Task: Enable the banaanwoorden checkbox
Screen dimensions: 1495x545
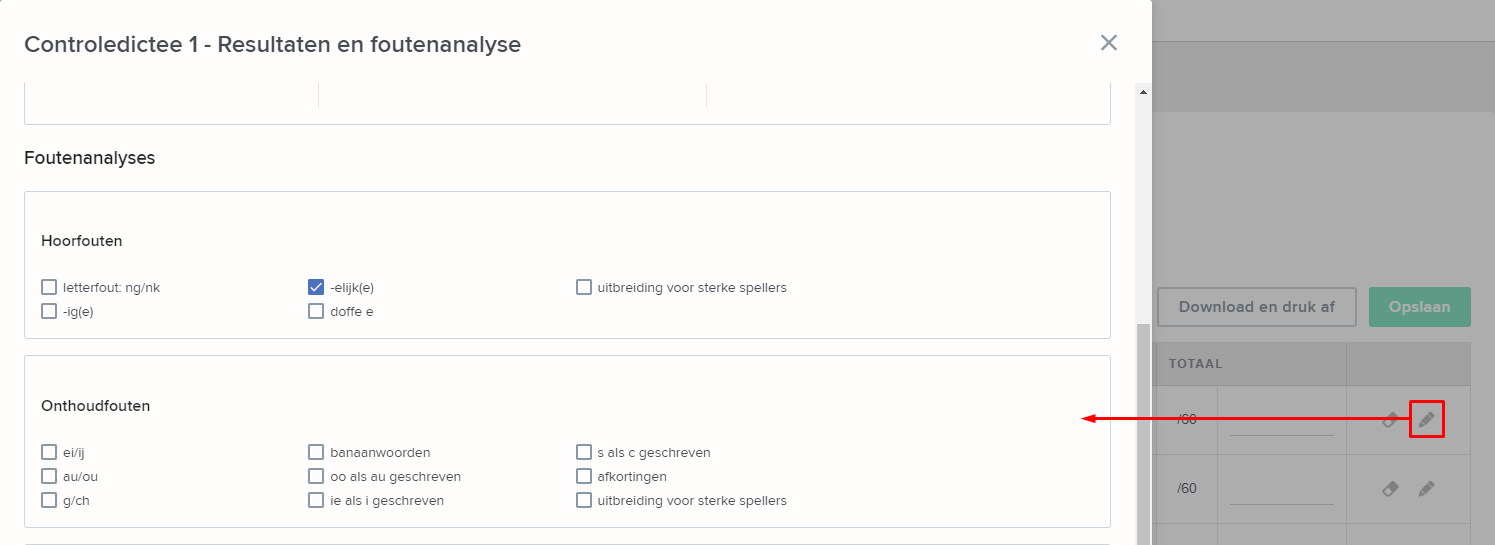Action: pos(316,452)
